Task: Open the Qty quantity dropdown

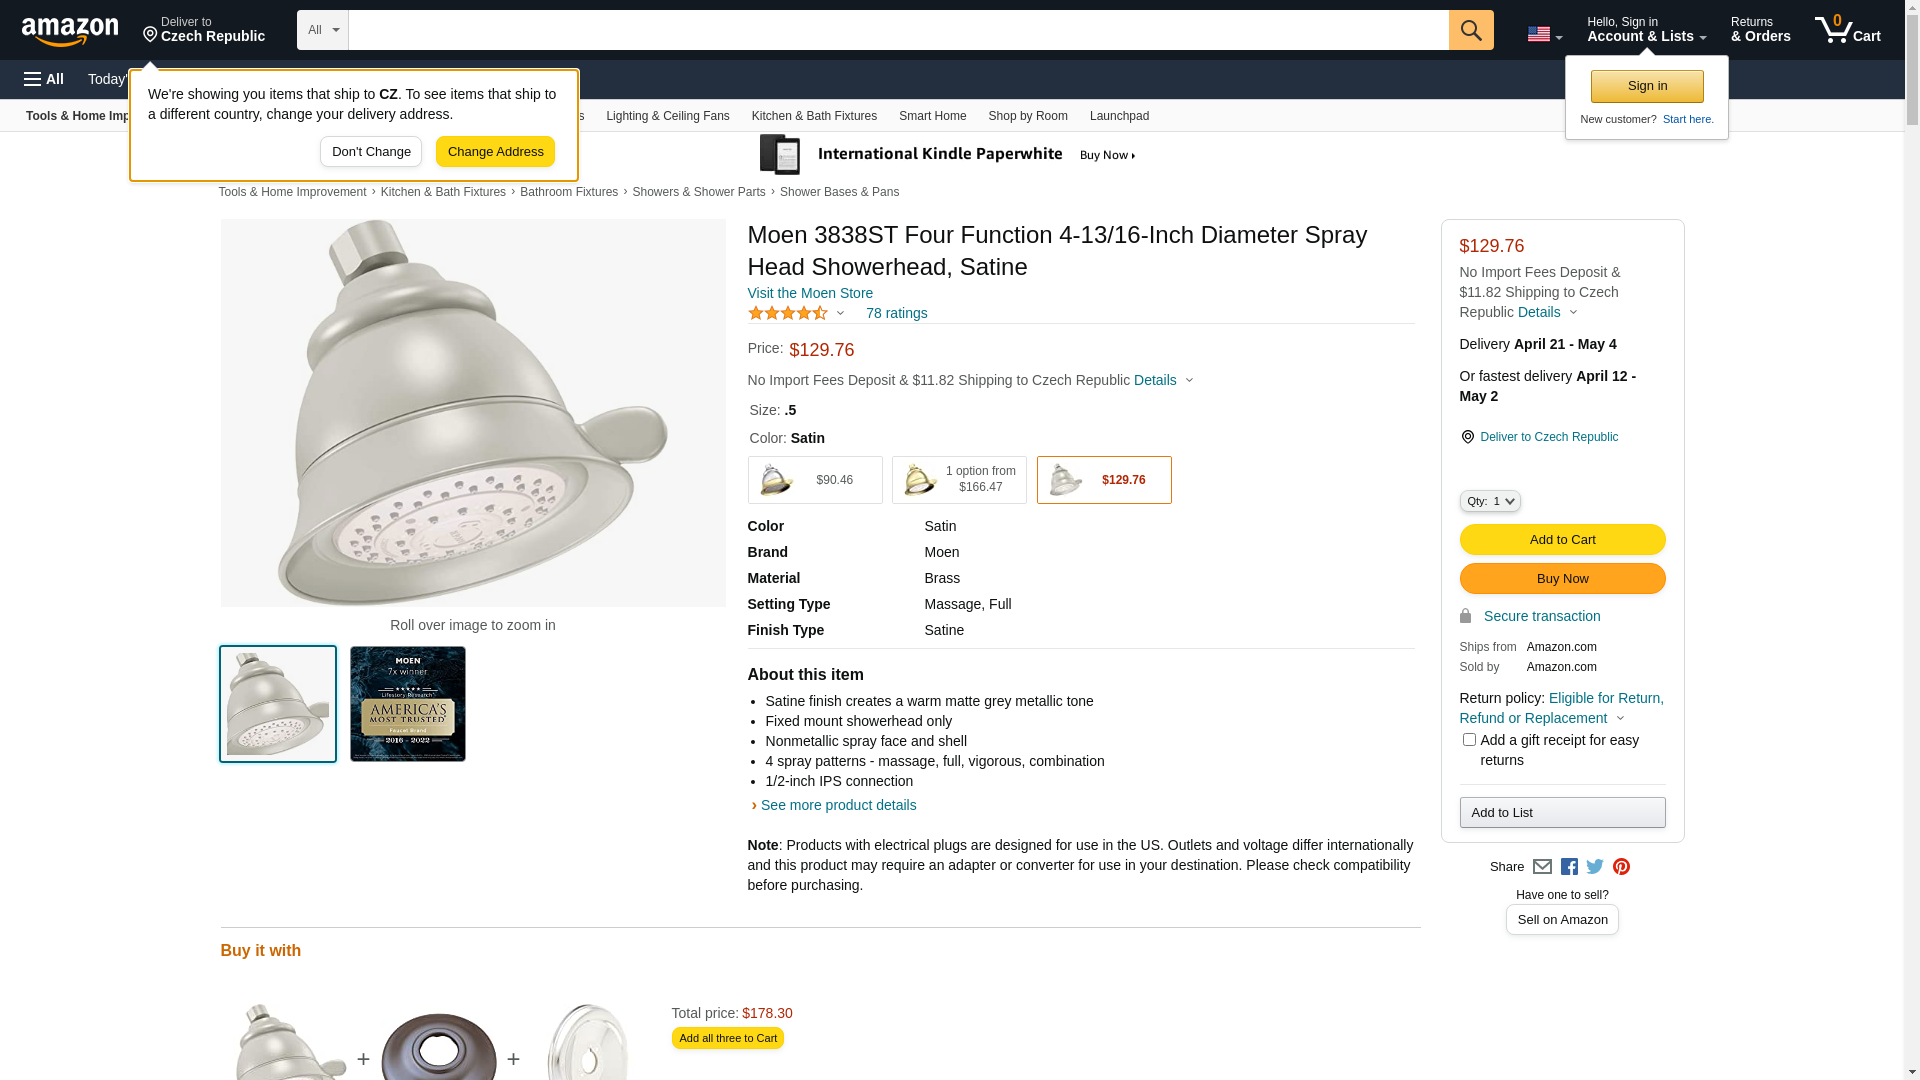Action: click(1489, 501)
